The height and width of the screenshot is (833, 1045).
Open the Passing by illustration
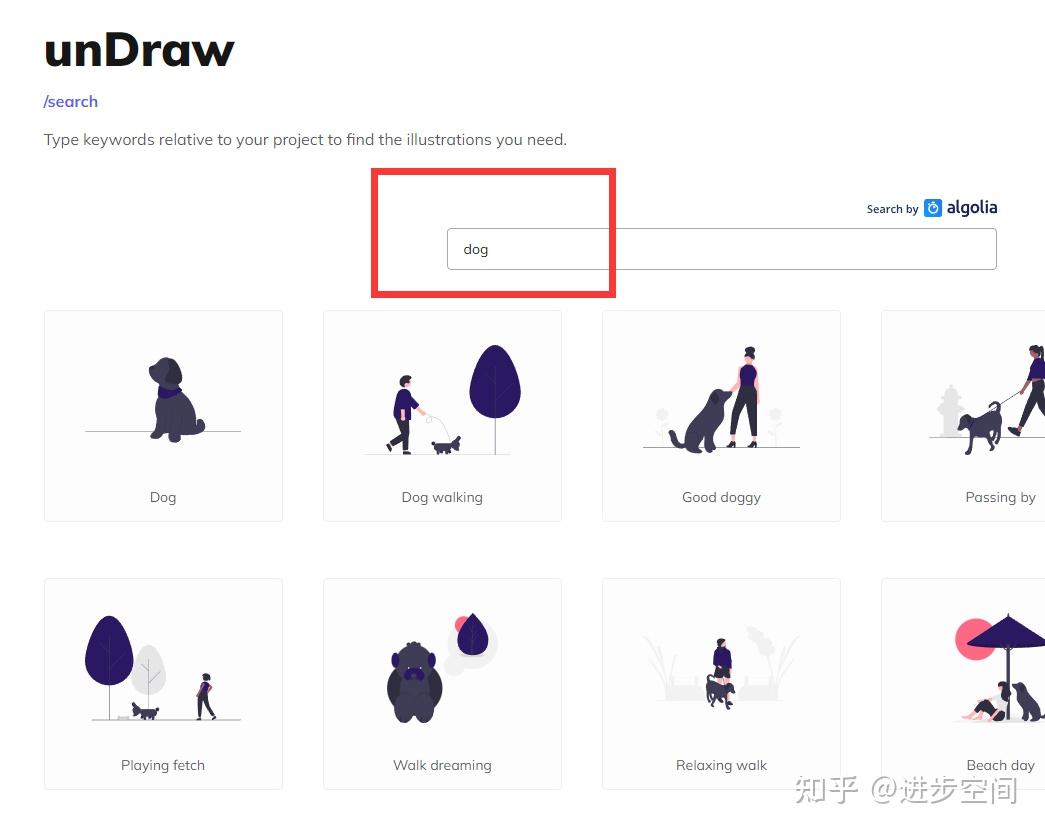pyautogui.click(x=963, y=416)
